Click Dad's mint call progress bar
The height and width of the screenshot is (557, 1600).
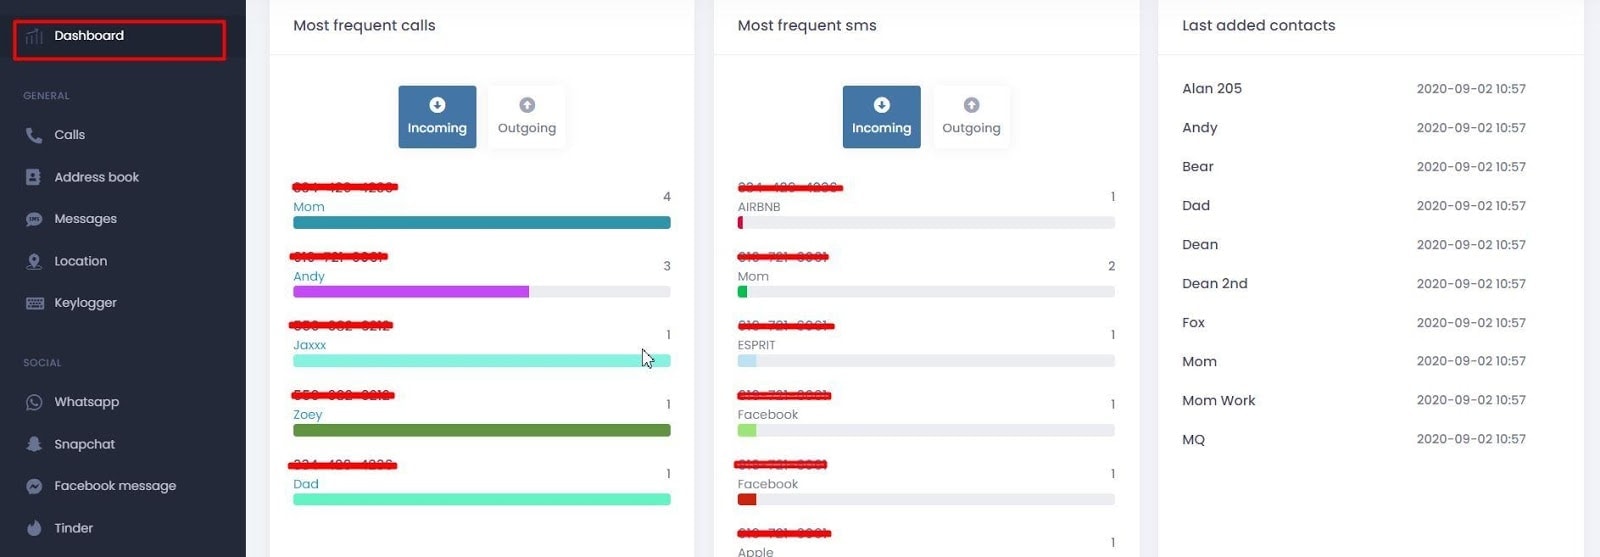(x=481, y=500)
